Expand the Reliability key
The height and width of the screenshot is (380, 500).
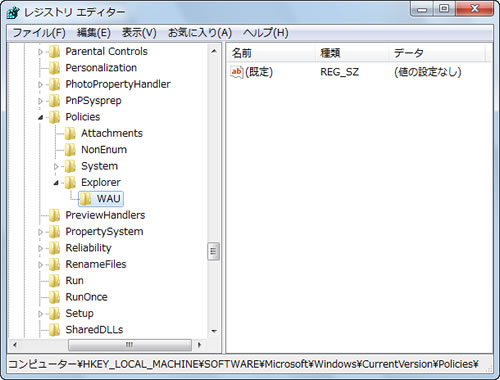point(41,248)
